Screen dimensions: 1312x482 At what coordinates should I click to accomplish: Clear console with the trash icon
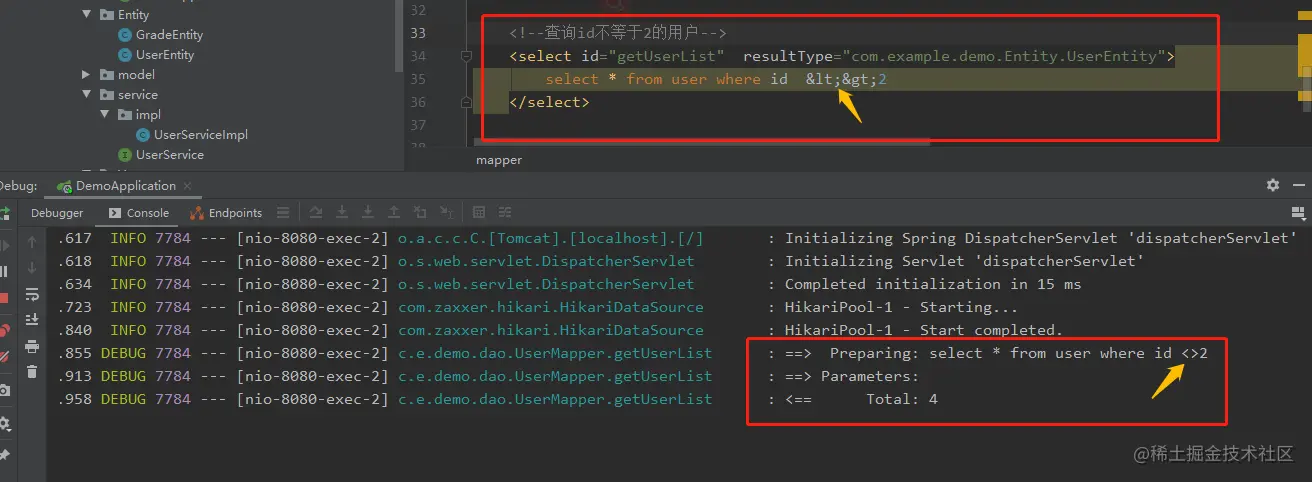pos(32,372)
